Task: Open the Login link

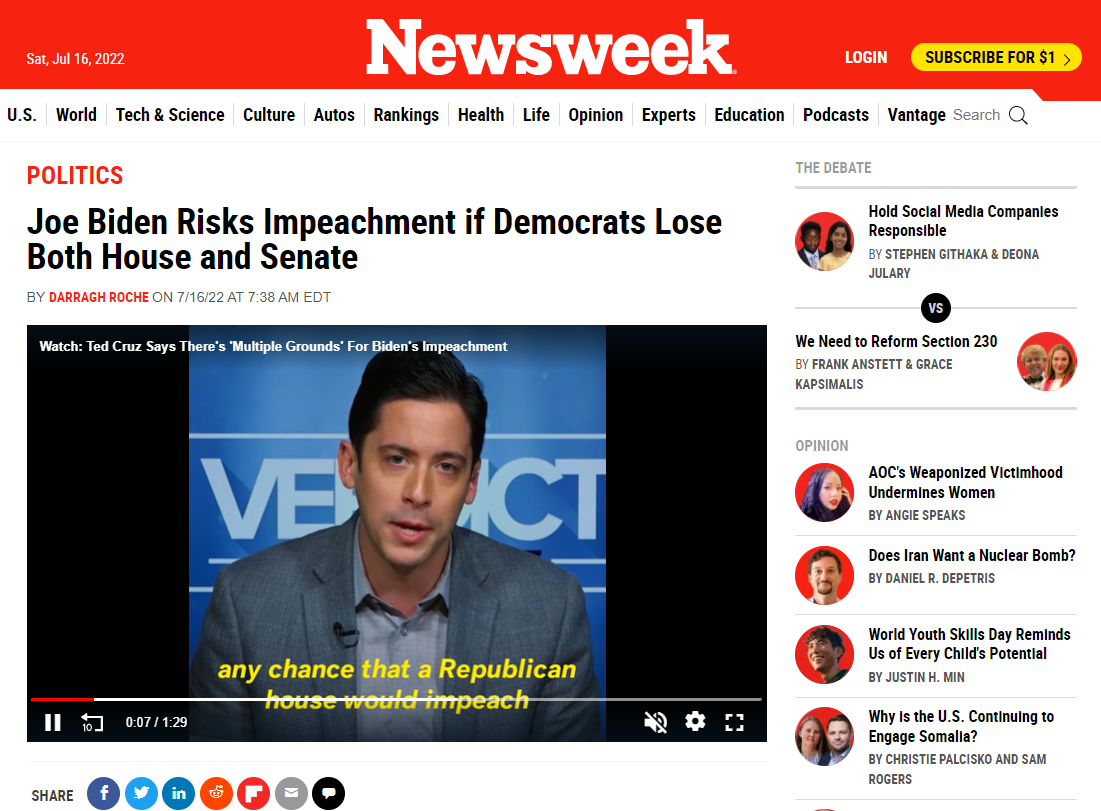Action: pos(866,58)
